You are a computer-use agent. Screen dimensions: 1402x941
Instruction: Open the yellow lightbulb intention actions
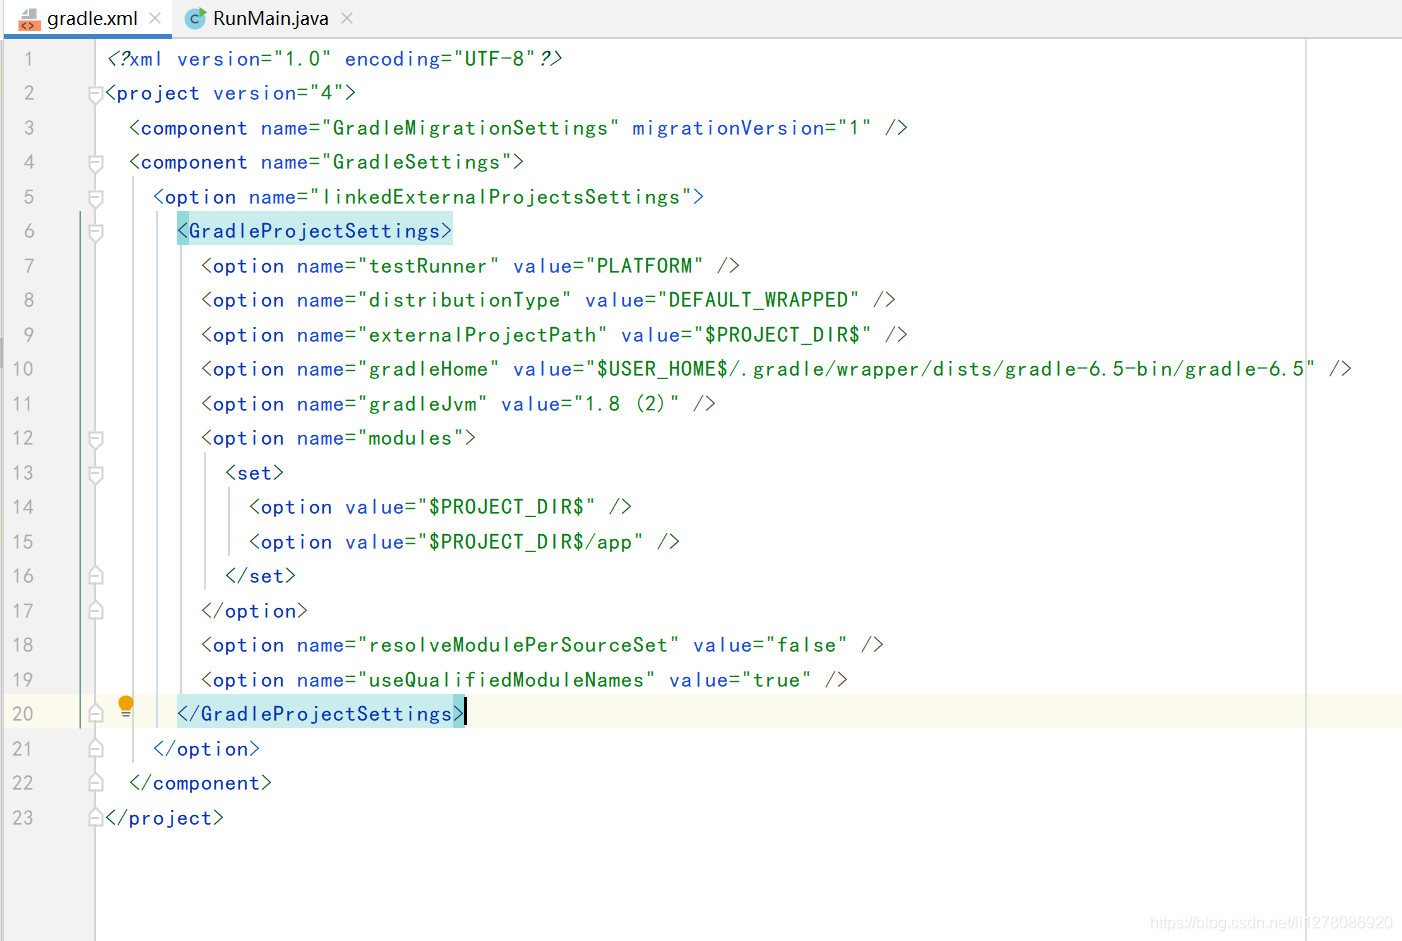tap(126, 706)
